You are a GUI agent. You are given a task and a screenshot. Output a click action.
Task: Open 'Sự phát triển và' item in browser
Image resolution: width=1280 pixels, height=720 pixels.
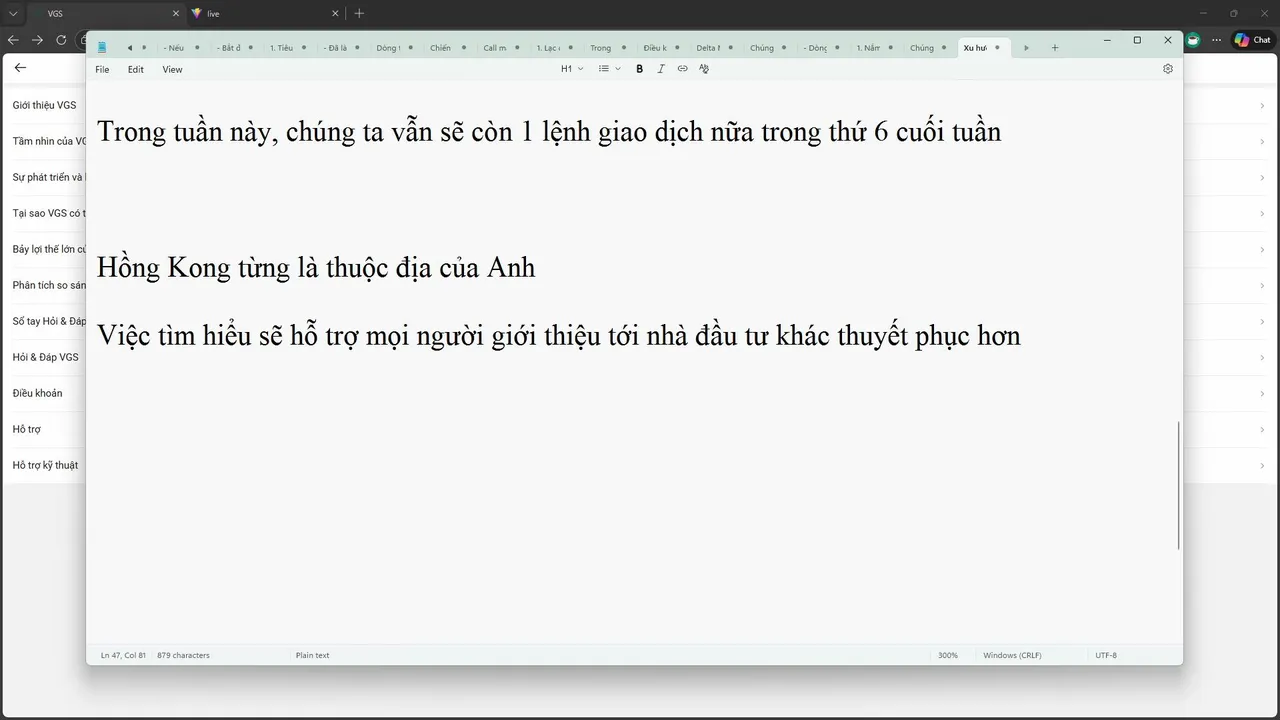tap(48, 177)
